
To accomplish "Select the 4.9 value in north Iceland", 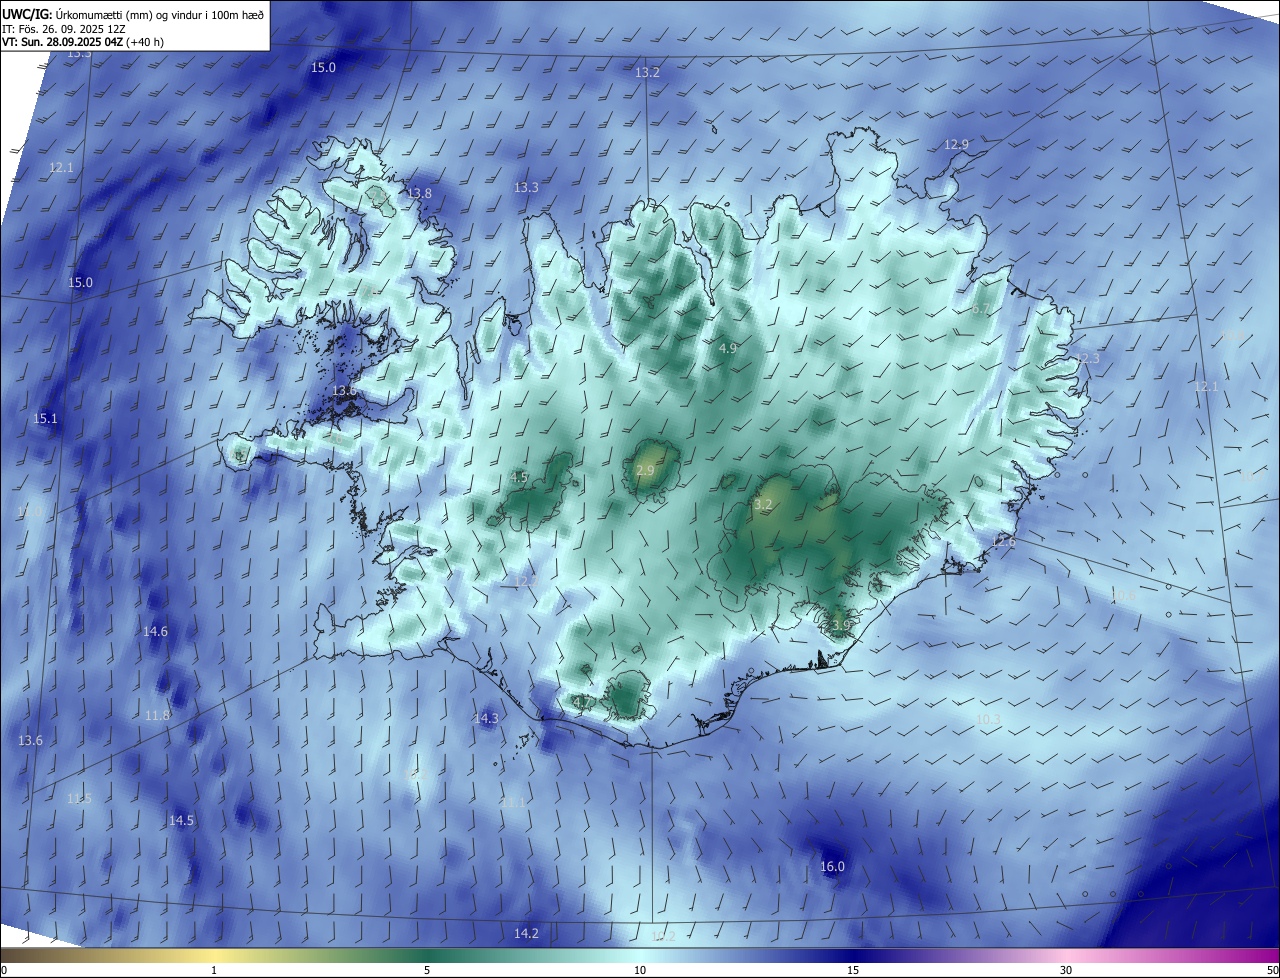I will point(728,348).
